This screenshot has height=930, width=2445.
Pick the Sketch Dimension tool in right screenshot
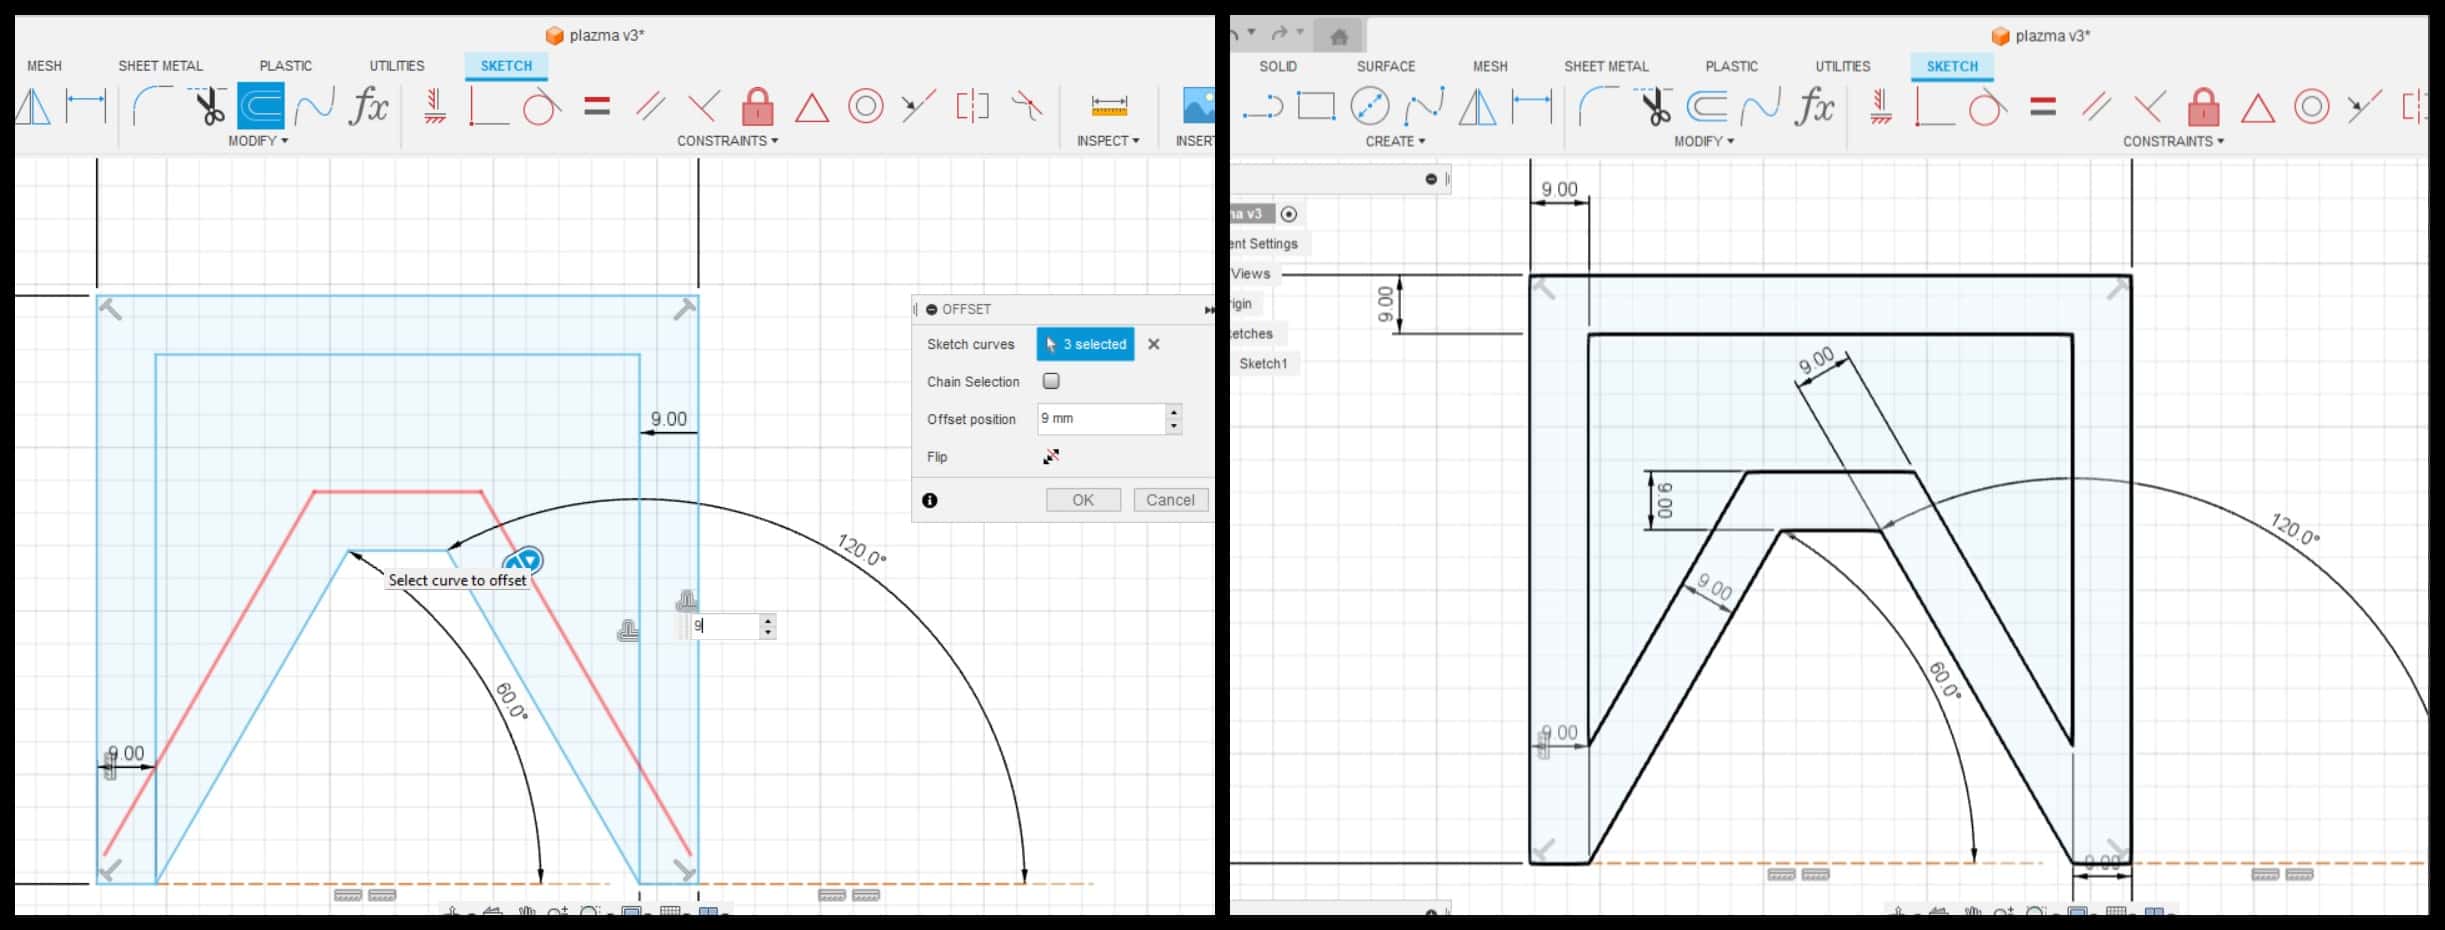click(x=1532, y=104)
